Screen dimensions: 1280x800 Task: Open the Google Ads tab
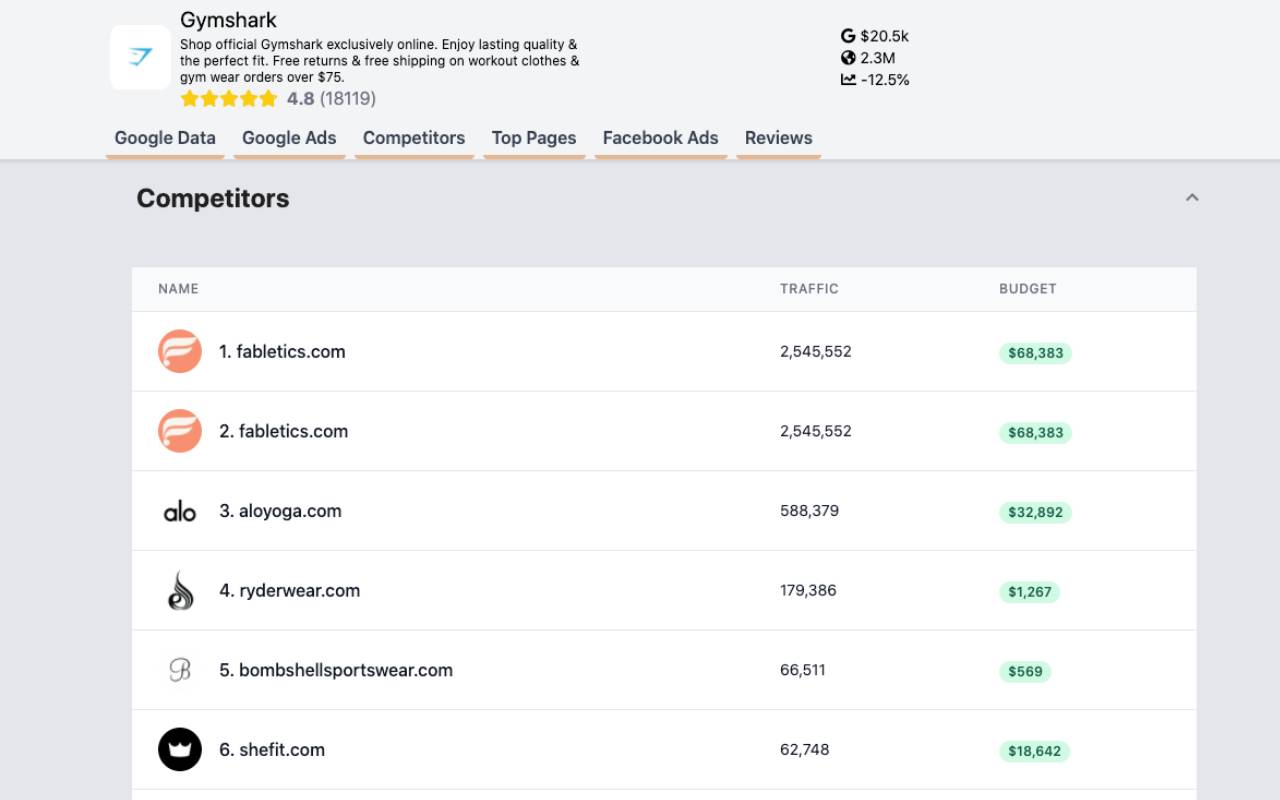coord(289,138)
